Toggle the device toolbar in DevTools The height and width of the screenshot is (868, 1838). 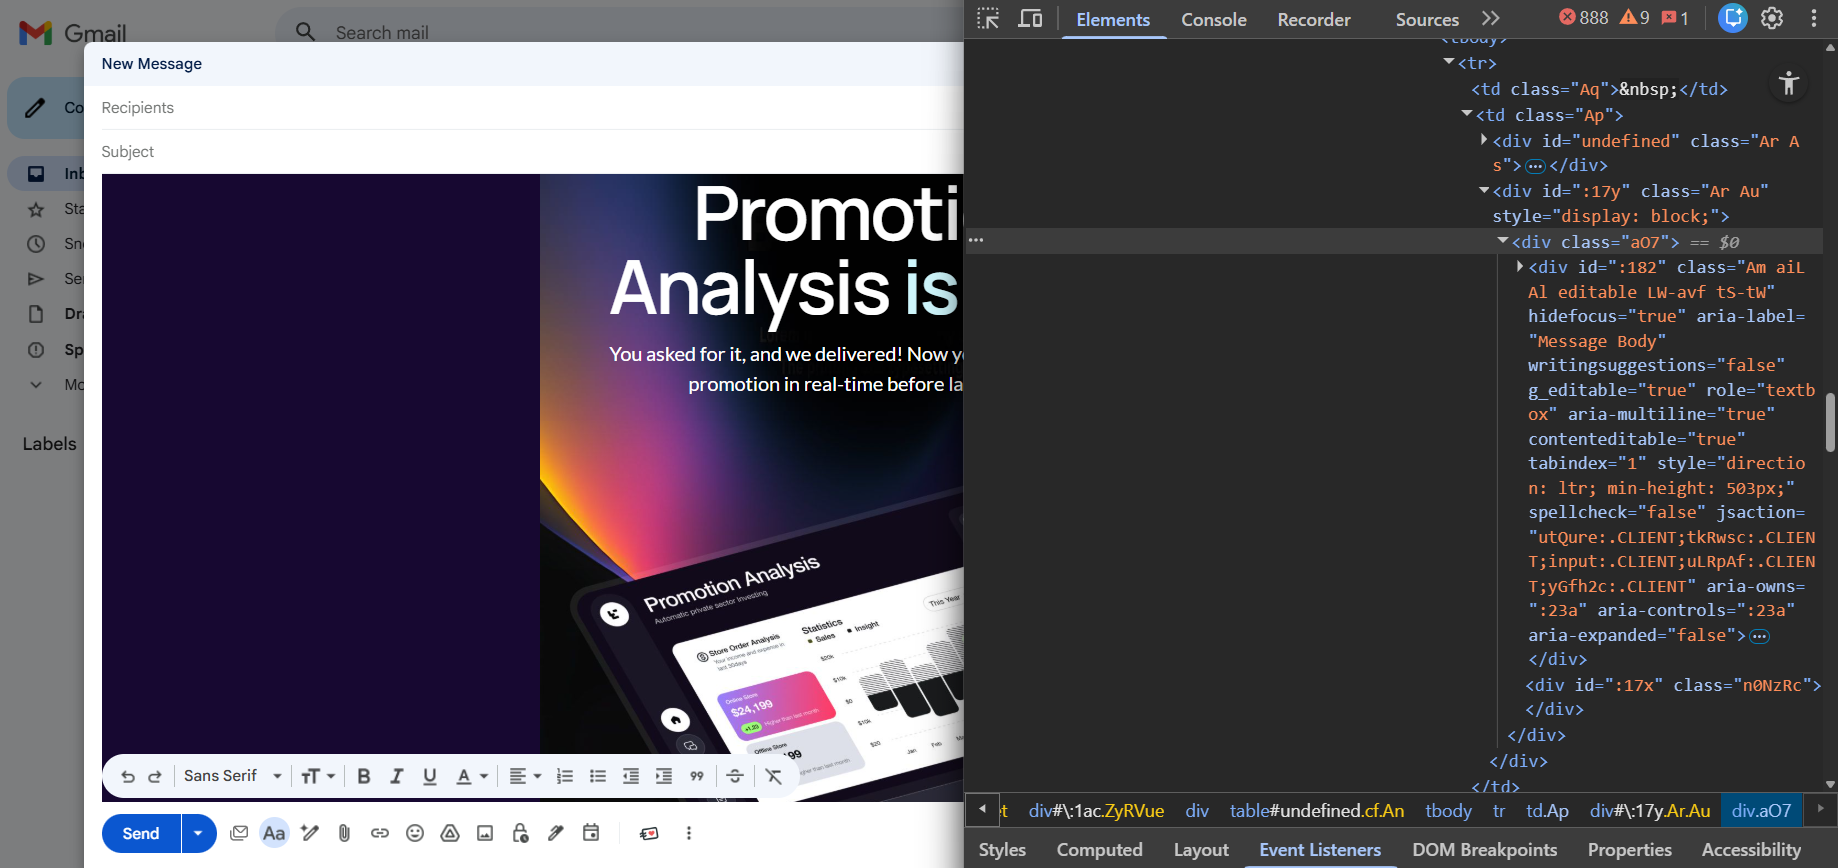[x=1030, y=19]
